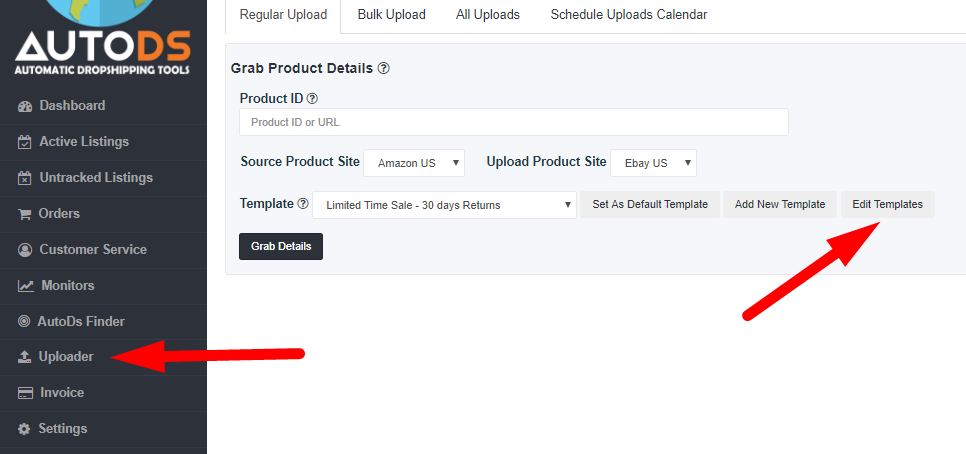The width and height of the screenshot is (966, 454).
Task: Open the Dashboard gauge icon
Action: point(25,106)
